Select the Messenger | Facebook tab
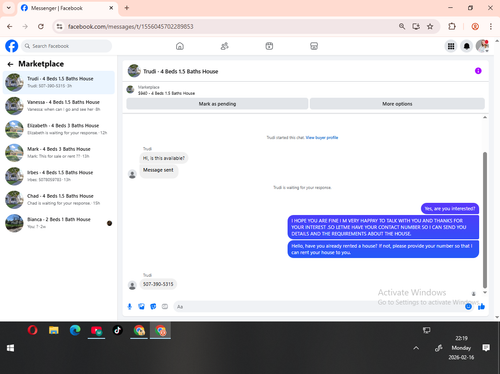The width and height of the screenshot is (500, 374). (67, 8)
